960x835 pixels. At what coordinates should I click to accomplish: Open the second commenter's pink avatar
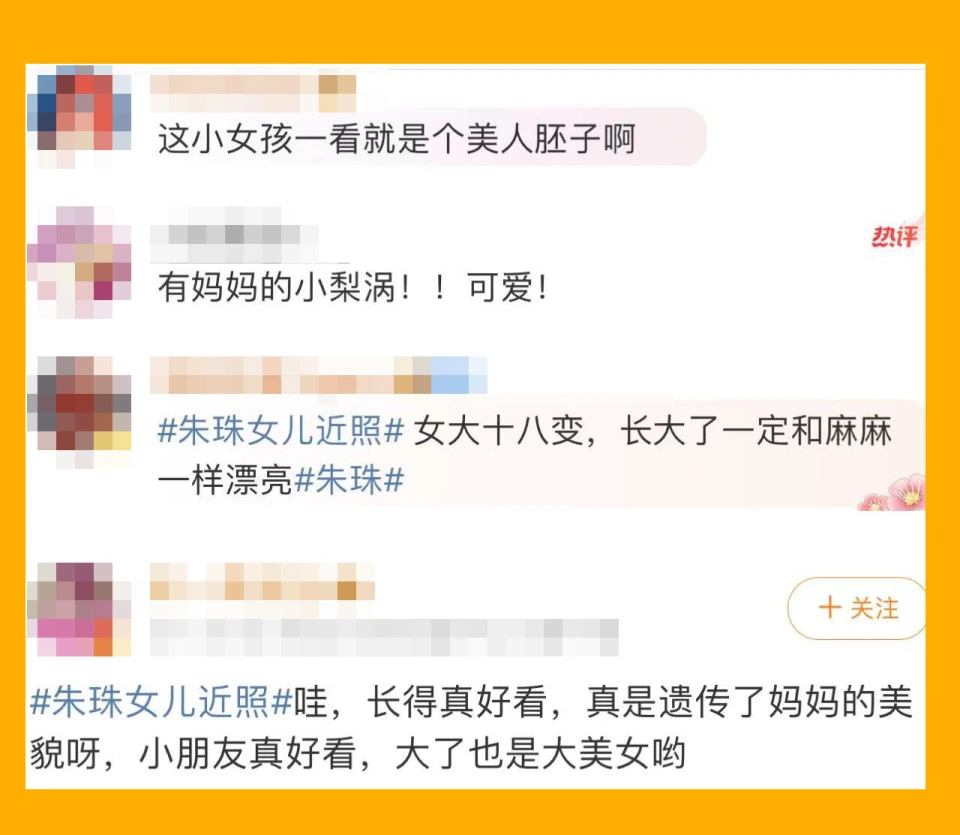pyautogui.click(x=80, y=262)
